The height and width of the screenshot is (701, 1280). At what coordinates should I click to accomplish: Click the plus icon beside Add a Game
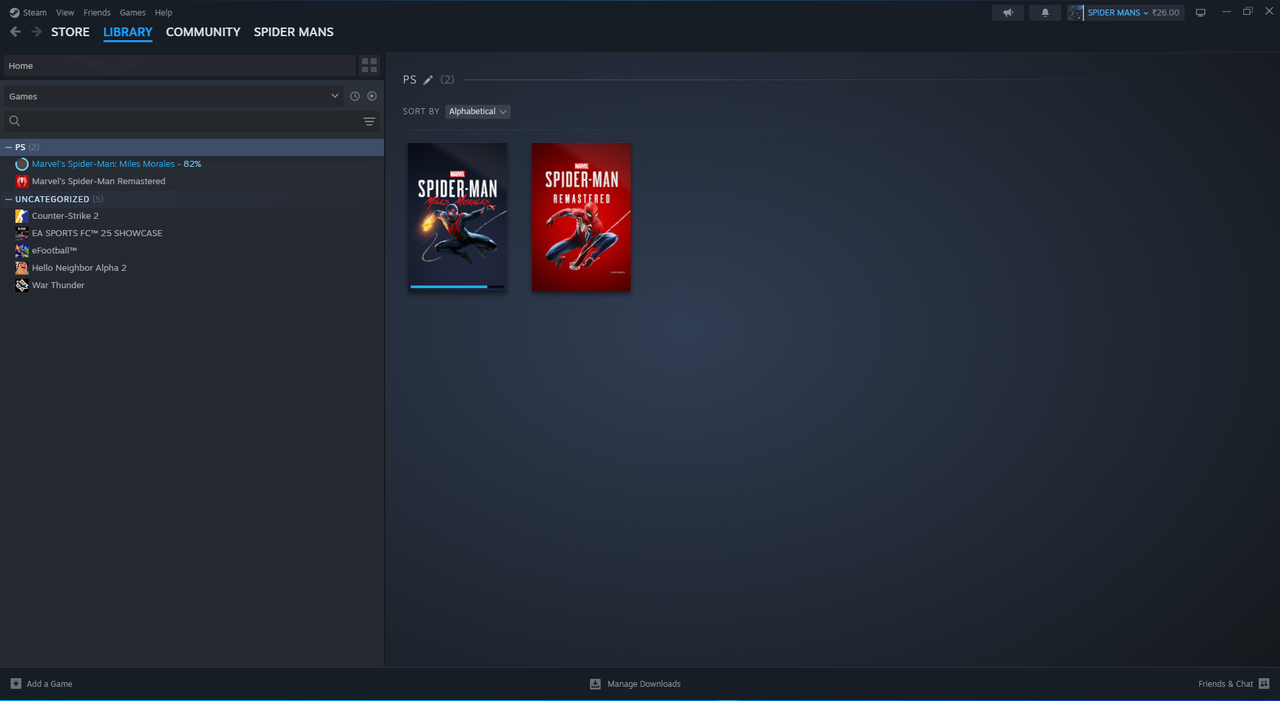(x=16, y=684)
